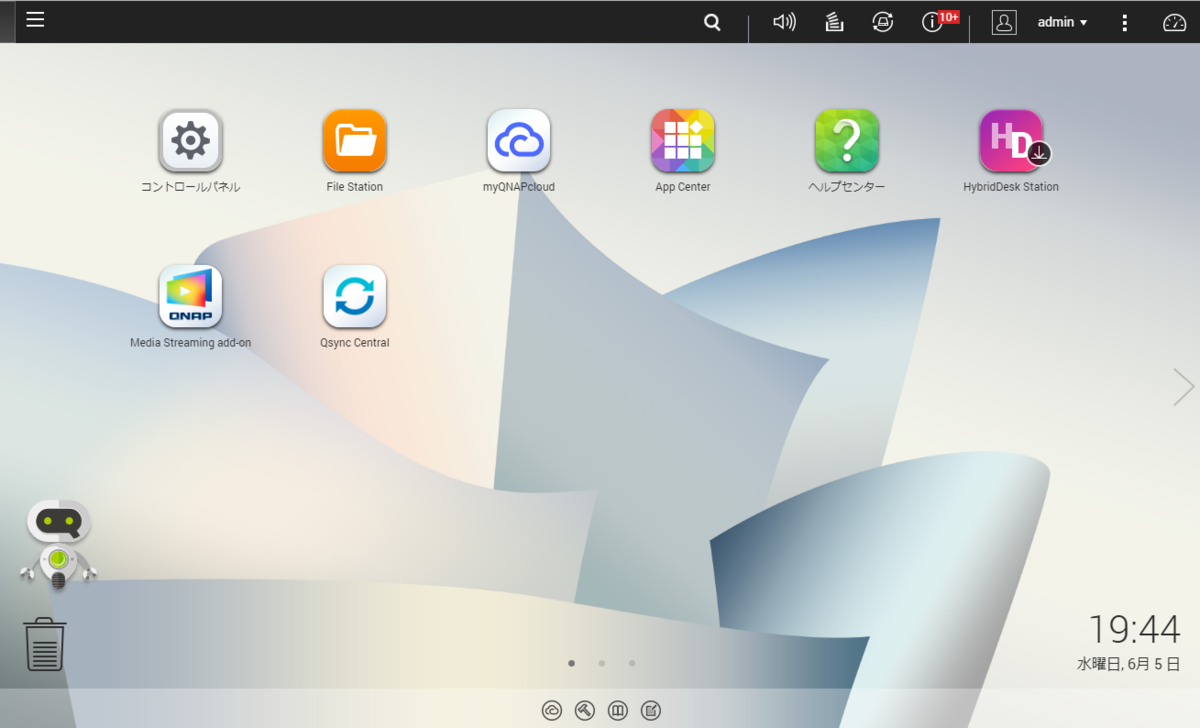This screenshot has width=1200, height=728.
Task: Open the volume control slider
Action: [x=784, y=21]
